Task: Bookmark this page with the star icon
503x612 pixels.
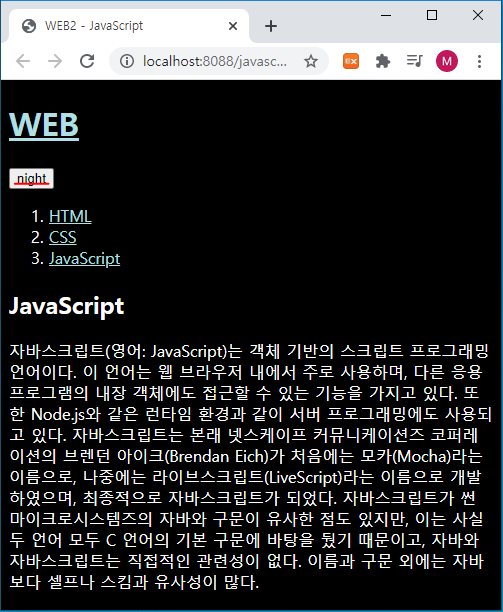Action: 311,61
